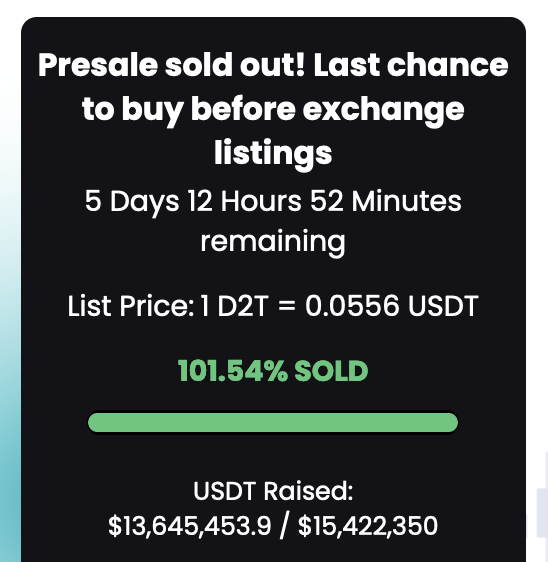Screen dimensions: 548x562
Task: Click the teal gradient strip beside the card
Action: click(x=10, y=358)
